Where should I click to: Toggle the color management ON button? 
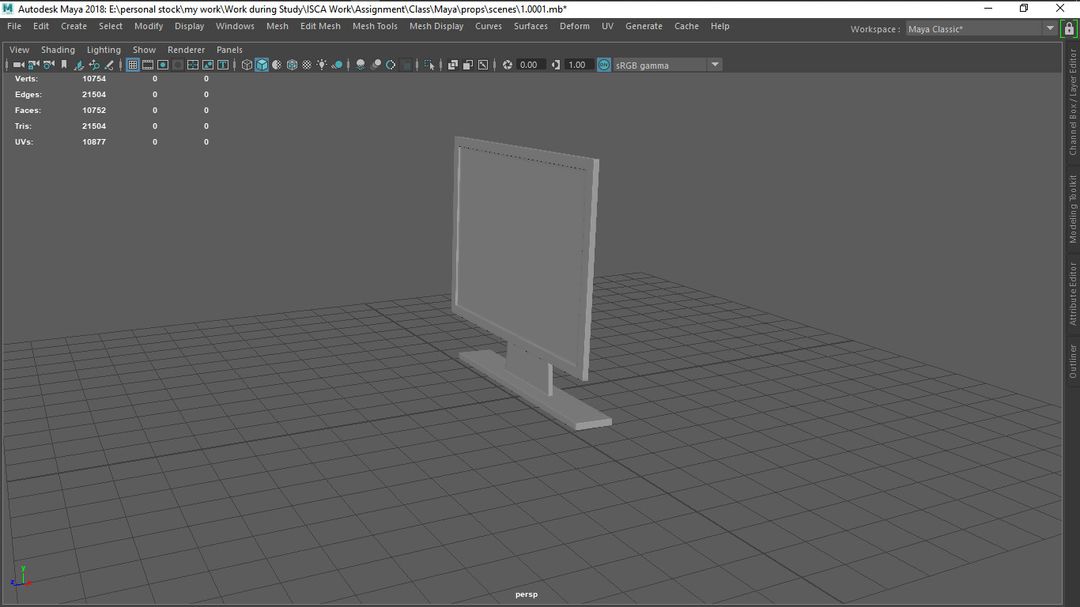[604, 65]
